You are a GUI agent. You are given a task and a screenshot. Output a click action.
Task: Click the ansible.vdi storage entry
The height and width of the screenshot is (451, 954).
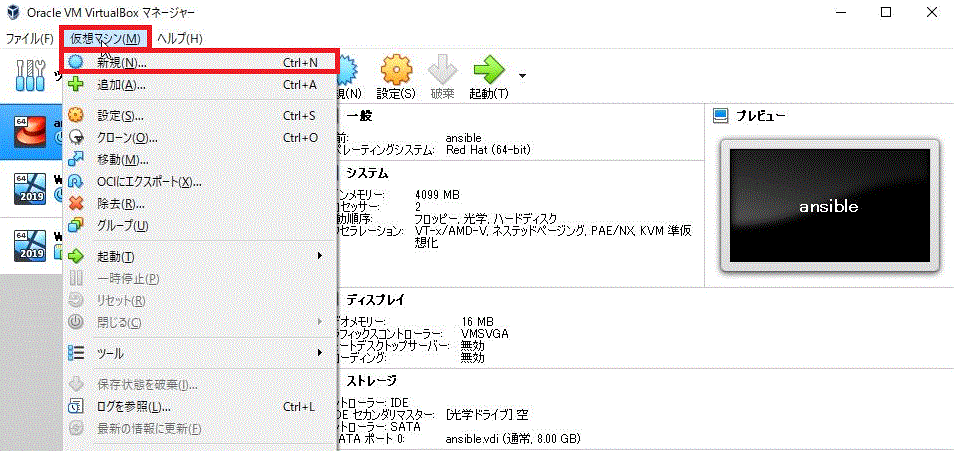(x=513, y=439)
